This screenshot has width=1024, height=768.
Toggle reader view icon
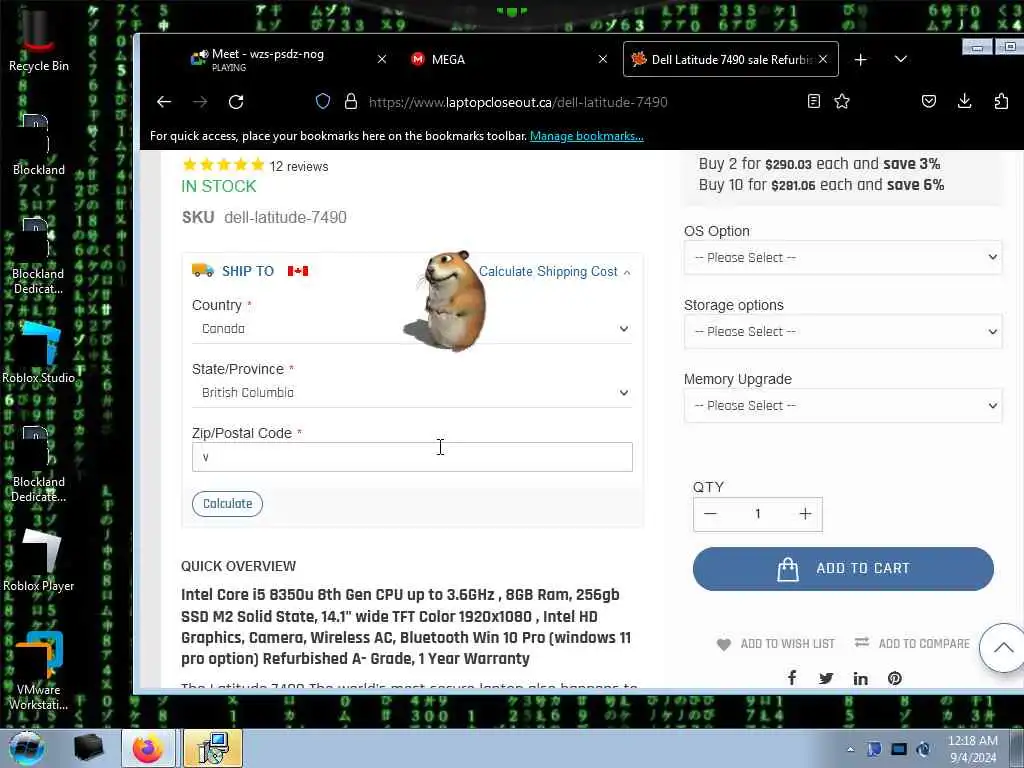[814, 101]
